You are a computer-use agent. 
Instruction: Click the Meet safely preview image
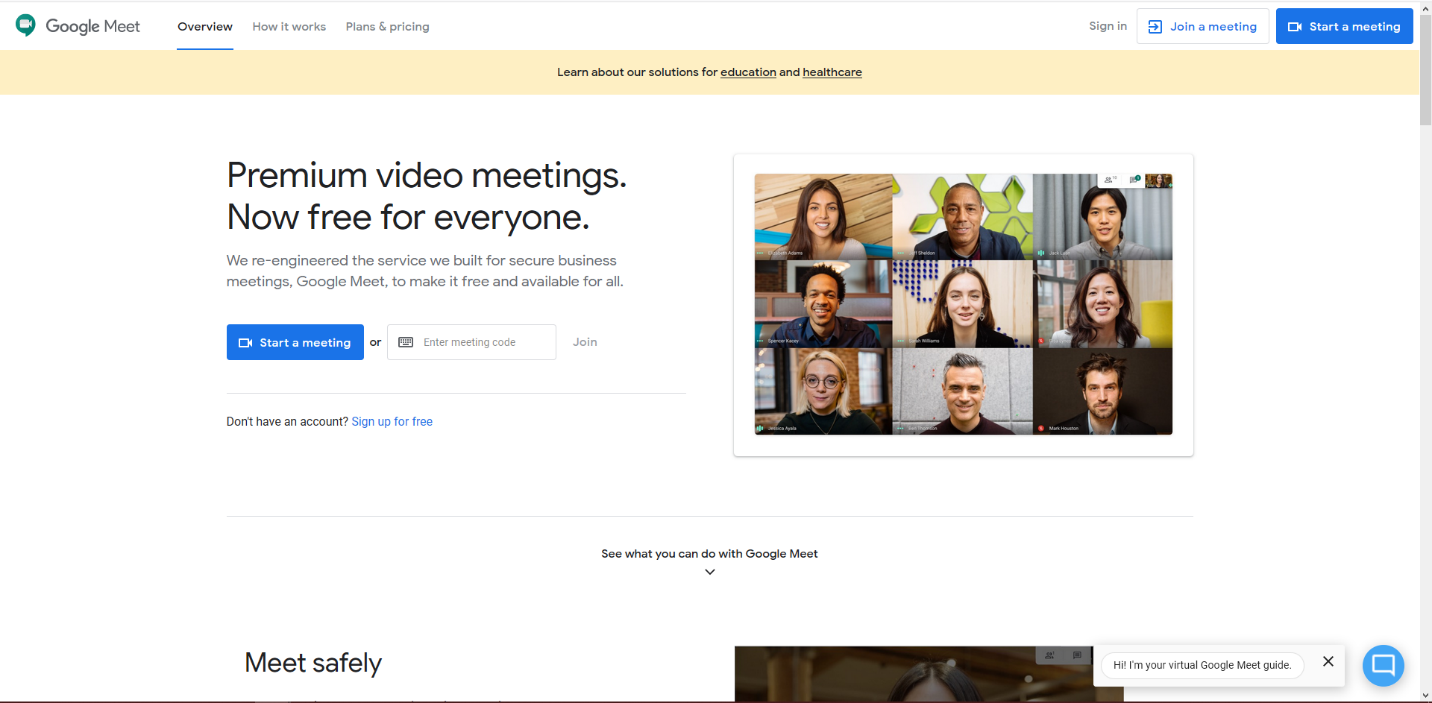929,673
